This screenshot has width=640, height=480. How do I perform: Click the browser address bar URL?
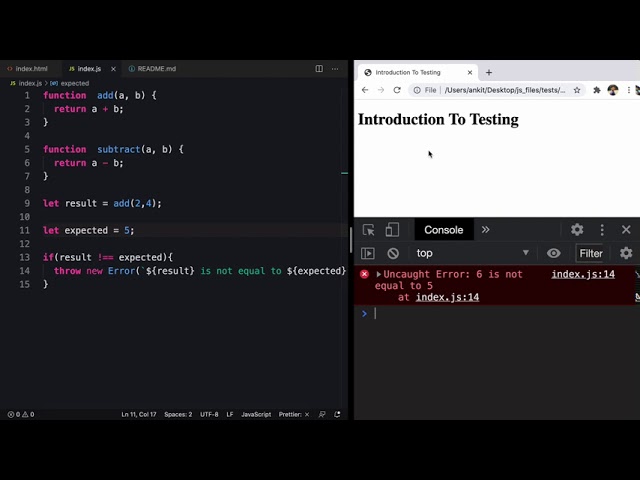tap(505, 90)
